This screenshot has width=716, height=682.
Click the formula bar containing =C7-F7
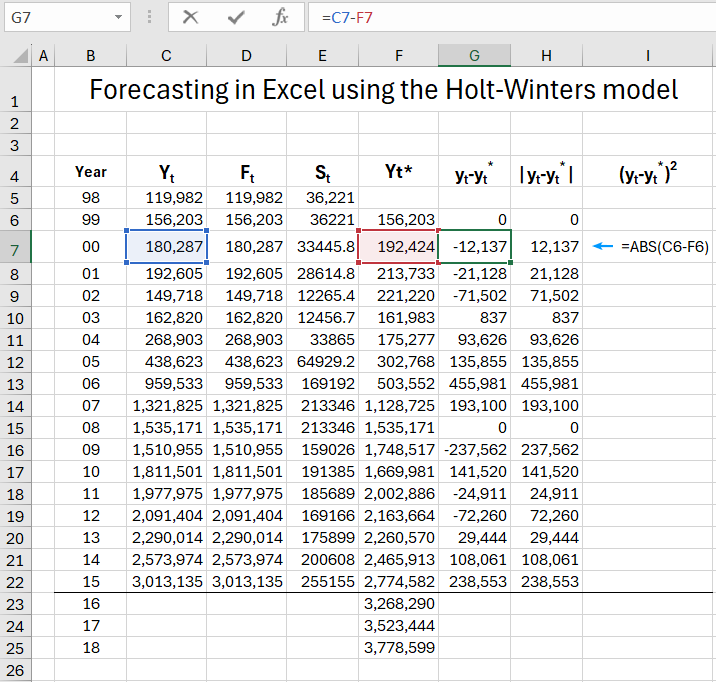tap(511, 17)
